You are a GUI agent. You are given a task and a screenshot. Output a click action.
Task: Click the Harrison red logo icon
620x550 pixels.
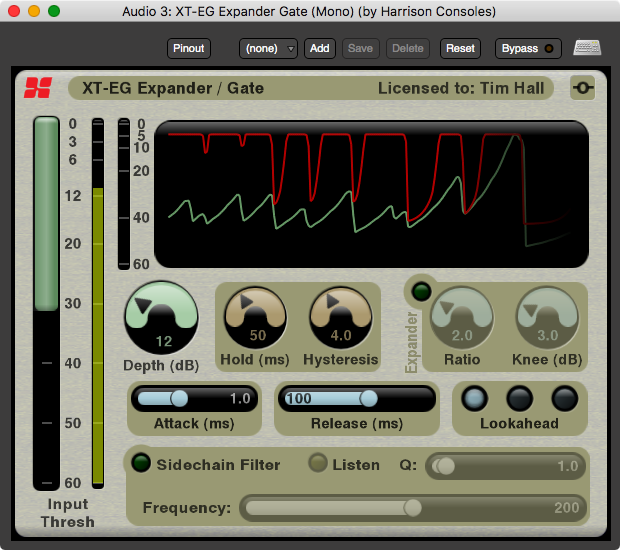coord(38,88)
